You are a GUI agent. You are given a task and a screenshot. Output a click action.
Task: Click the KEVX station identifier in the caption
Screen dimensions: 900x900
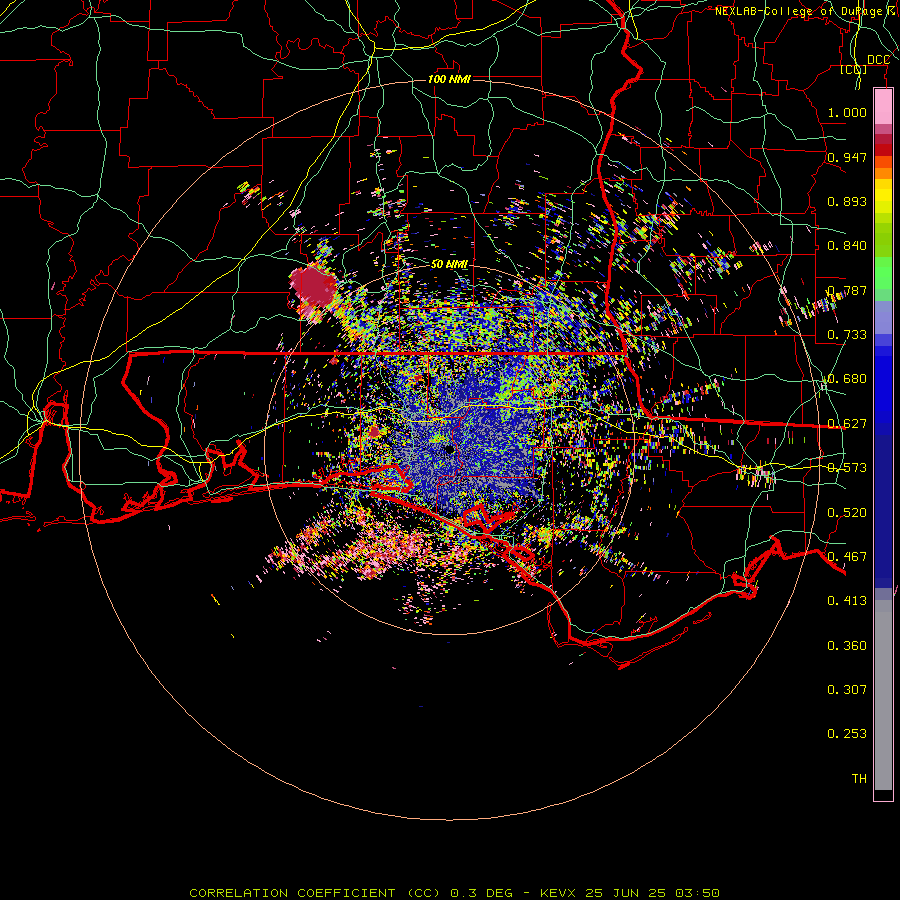point(557,893)
